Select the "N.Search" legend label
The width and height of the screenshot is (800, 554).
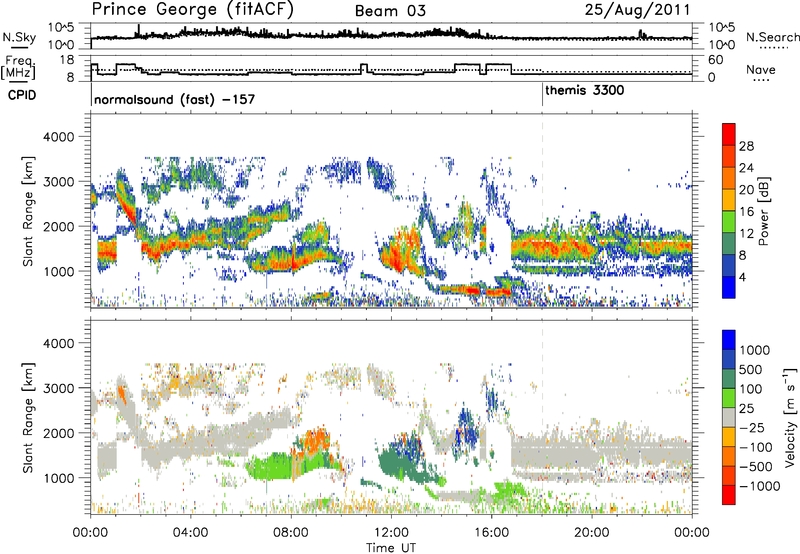(772, 37)
